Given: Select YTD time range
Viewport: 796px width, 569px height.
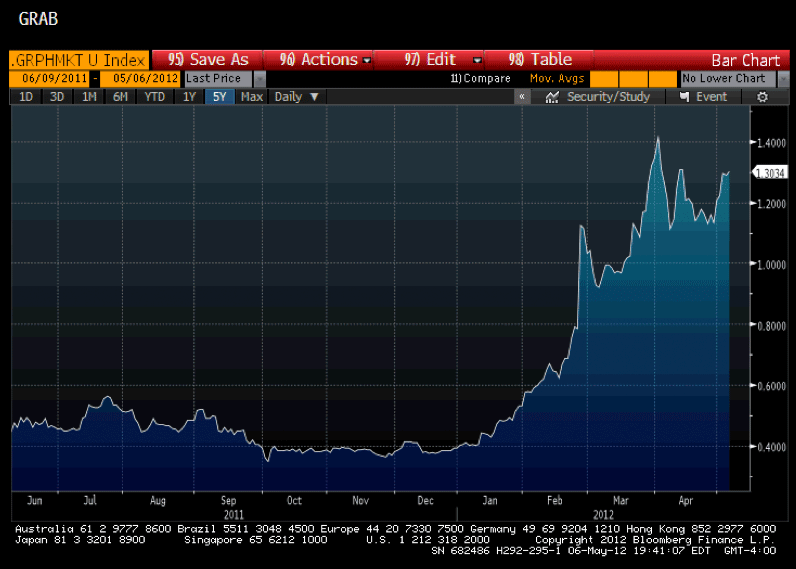Looking at the screenshot, I should point(154,97).
